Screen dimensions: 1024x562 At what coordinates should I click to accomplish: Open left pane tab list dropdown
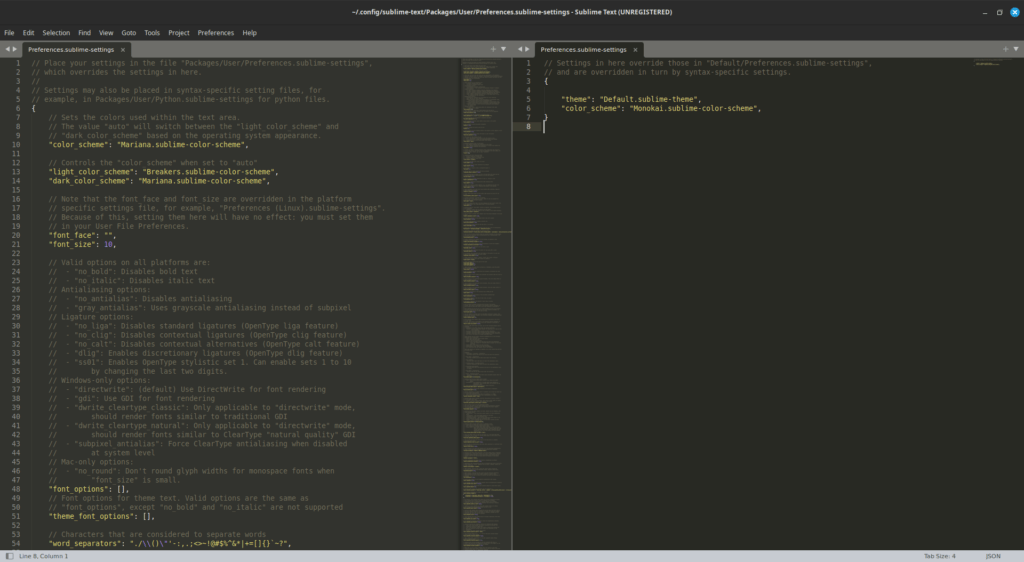click(x=504, y=49)
